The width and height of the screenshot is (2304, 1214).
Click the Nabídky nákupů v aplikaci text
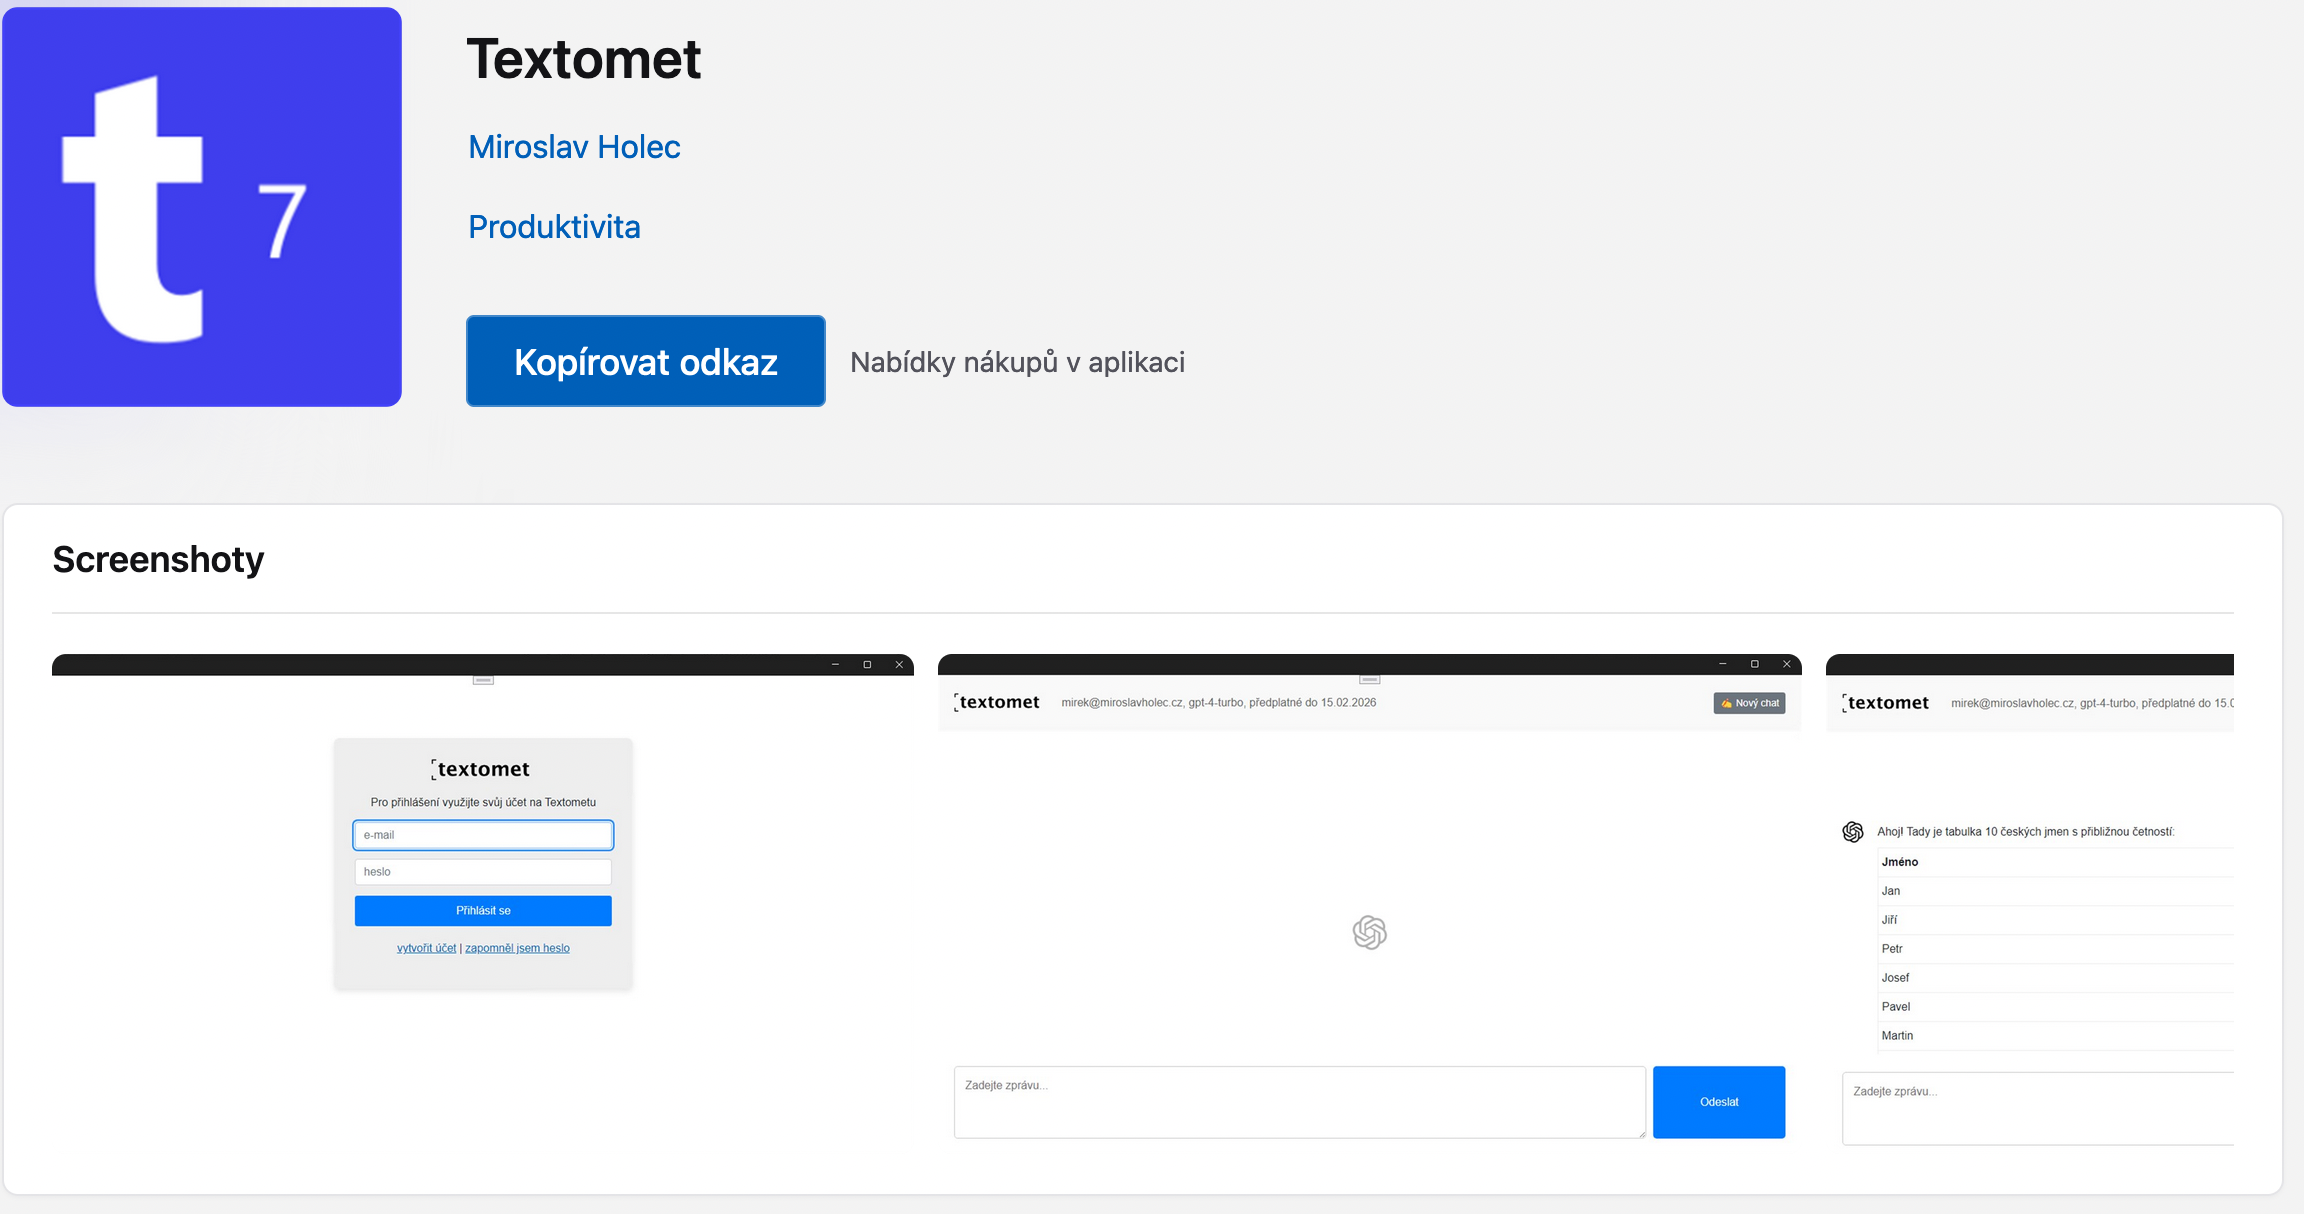pos(1017,362)
